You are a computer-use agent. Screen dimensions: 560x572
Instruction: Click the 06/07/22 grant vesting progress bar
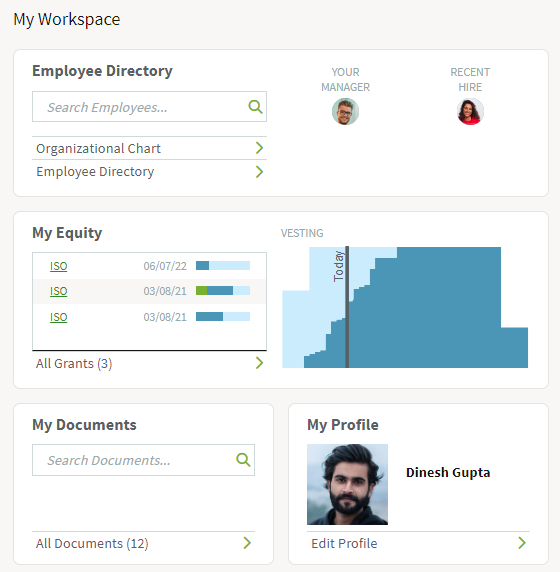coord(223,266)
